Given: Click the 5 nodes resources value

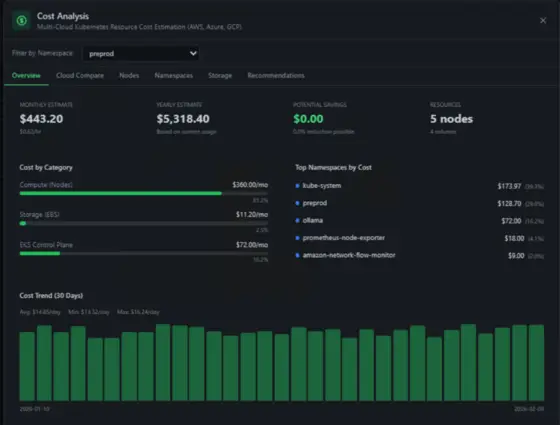Looking at the screenshot, I should 451,119.
